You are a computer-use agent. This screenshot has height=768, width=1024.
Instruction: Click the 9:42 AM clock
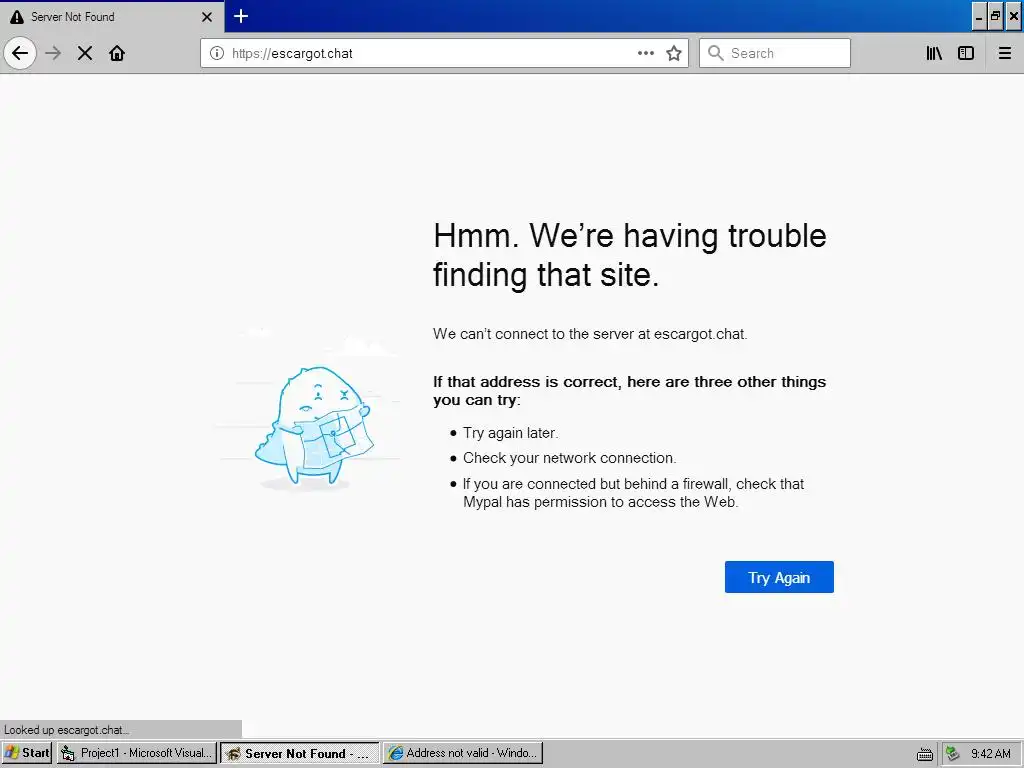pyautogui.click(x=991, y=754)
